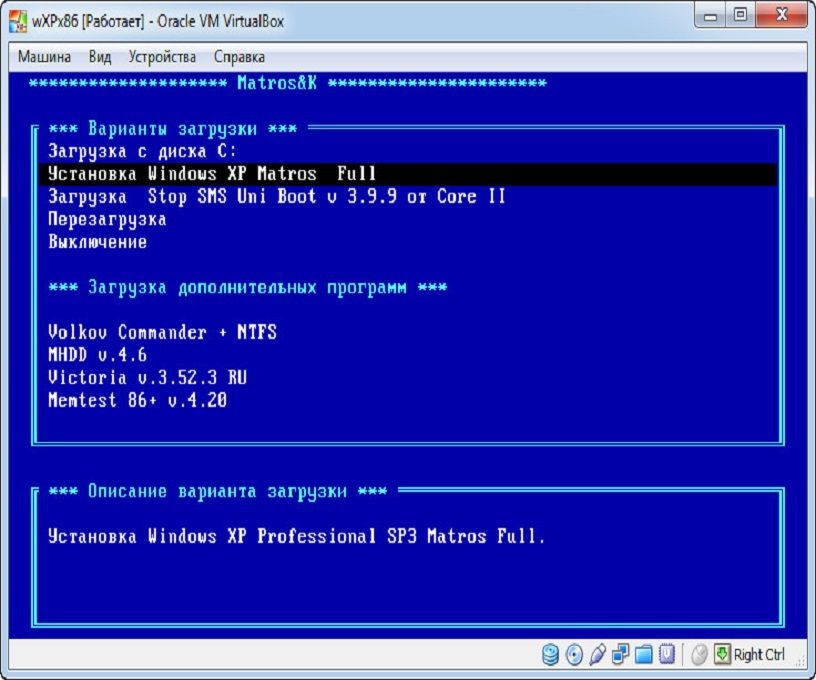The height and width of the screenshot is (680, 816).
Task: Choose Выключение in the boot menu
Action: click(95, 240)
